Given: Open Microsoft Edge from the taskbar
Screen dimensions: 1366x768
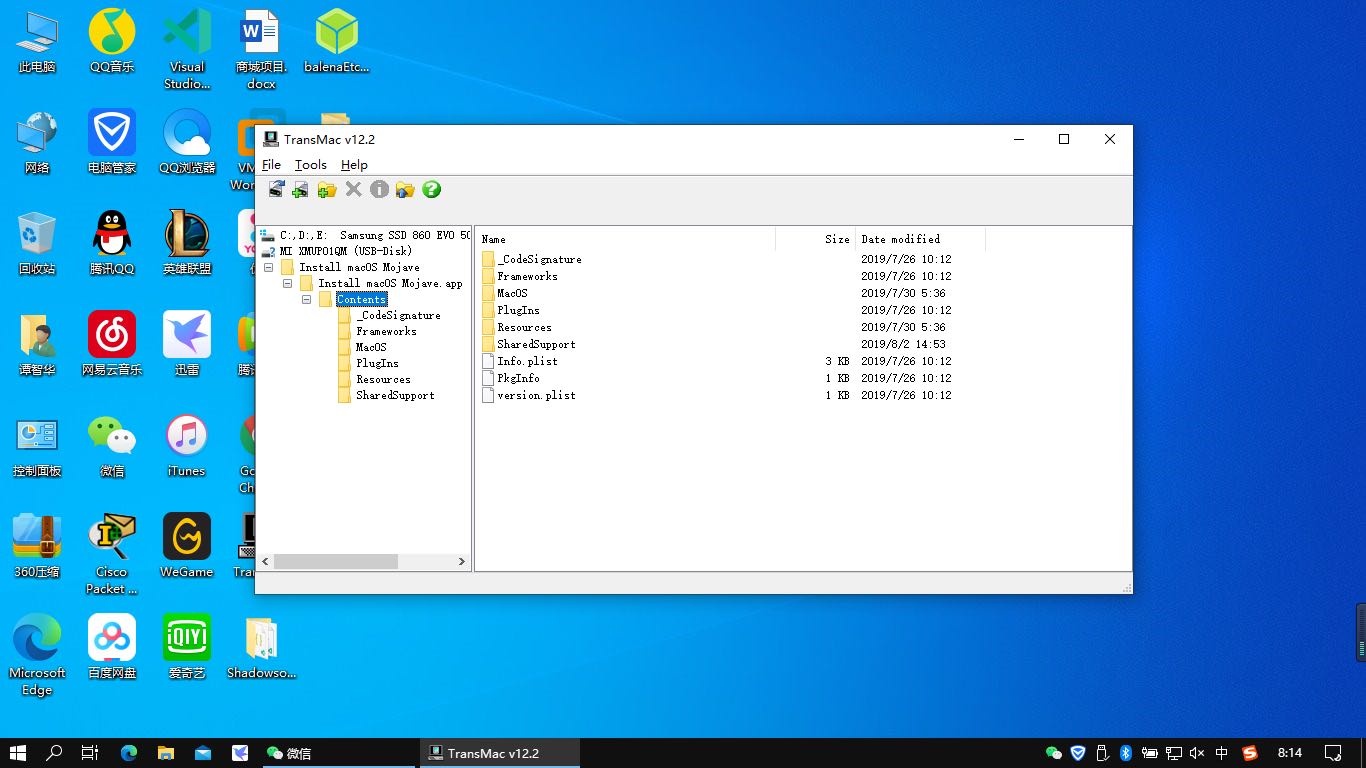Looking at the screenshot, I should click(x=129, y=753).
